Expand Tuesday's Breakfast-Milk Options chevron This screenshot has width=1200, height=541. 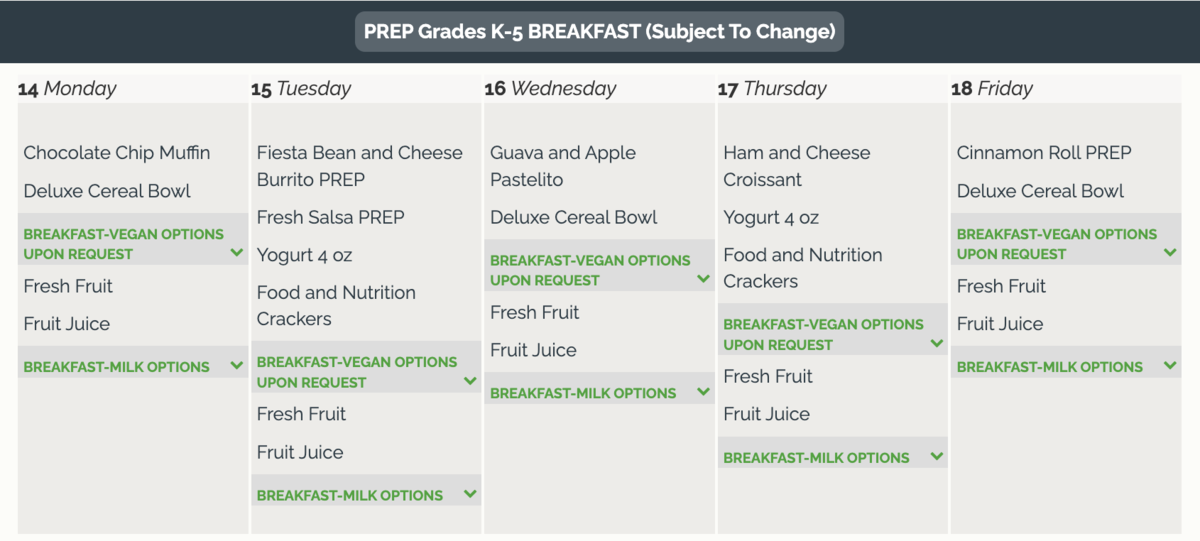470,494
